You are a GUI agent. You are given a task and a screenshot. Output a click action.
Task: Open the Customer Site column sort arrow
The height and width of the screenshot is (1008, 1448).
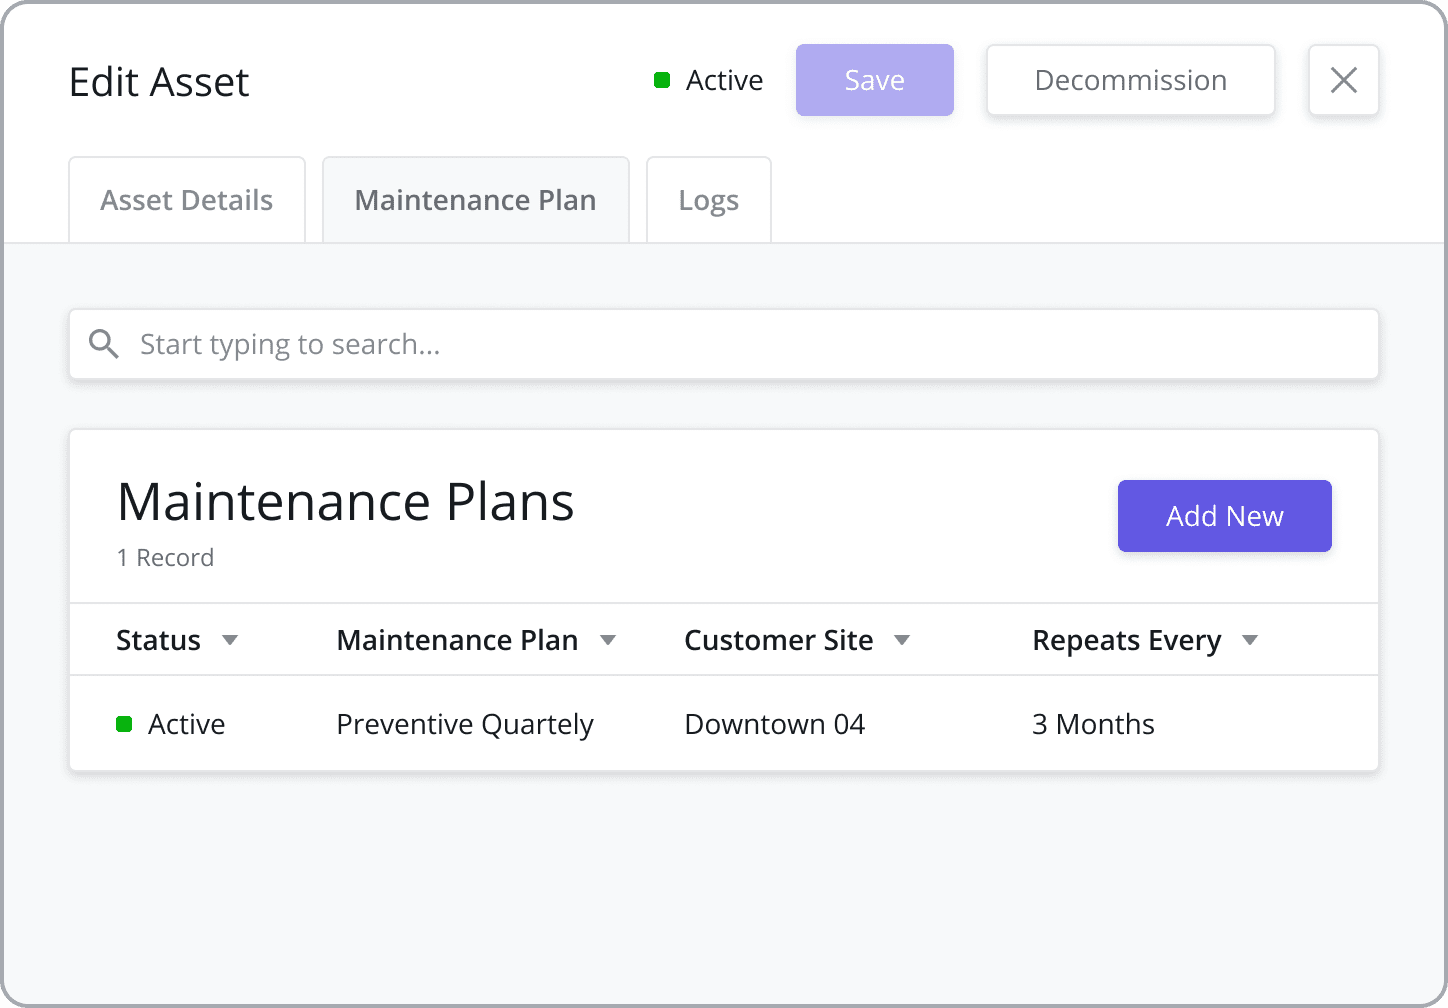point(902,640)
